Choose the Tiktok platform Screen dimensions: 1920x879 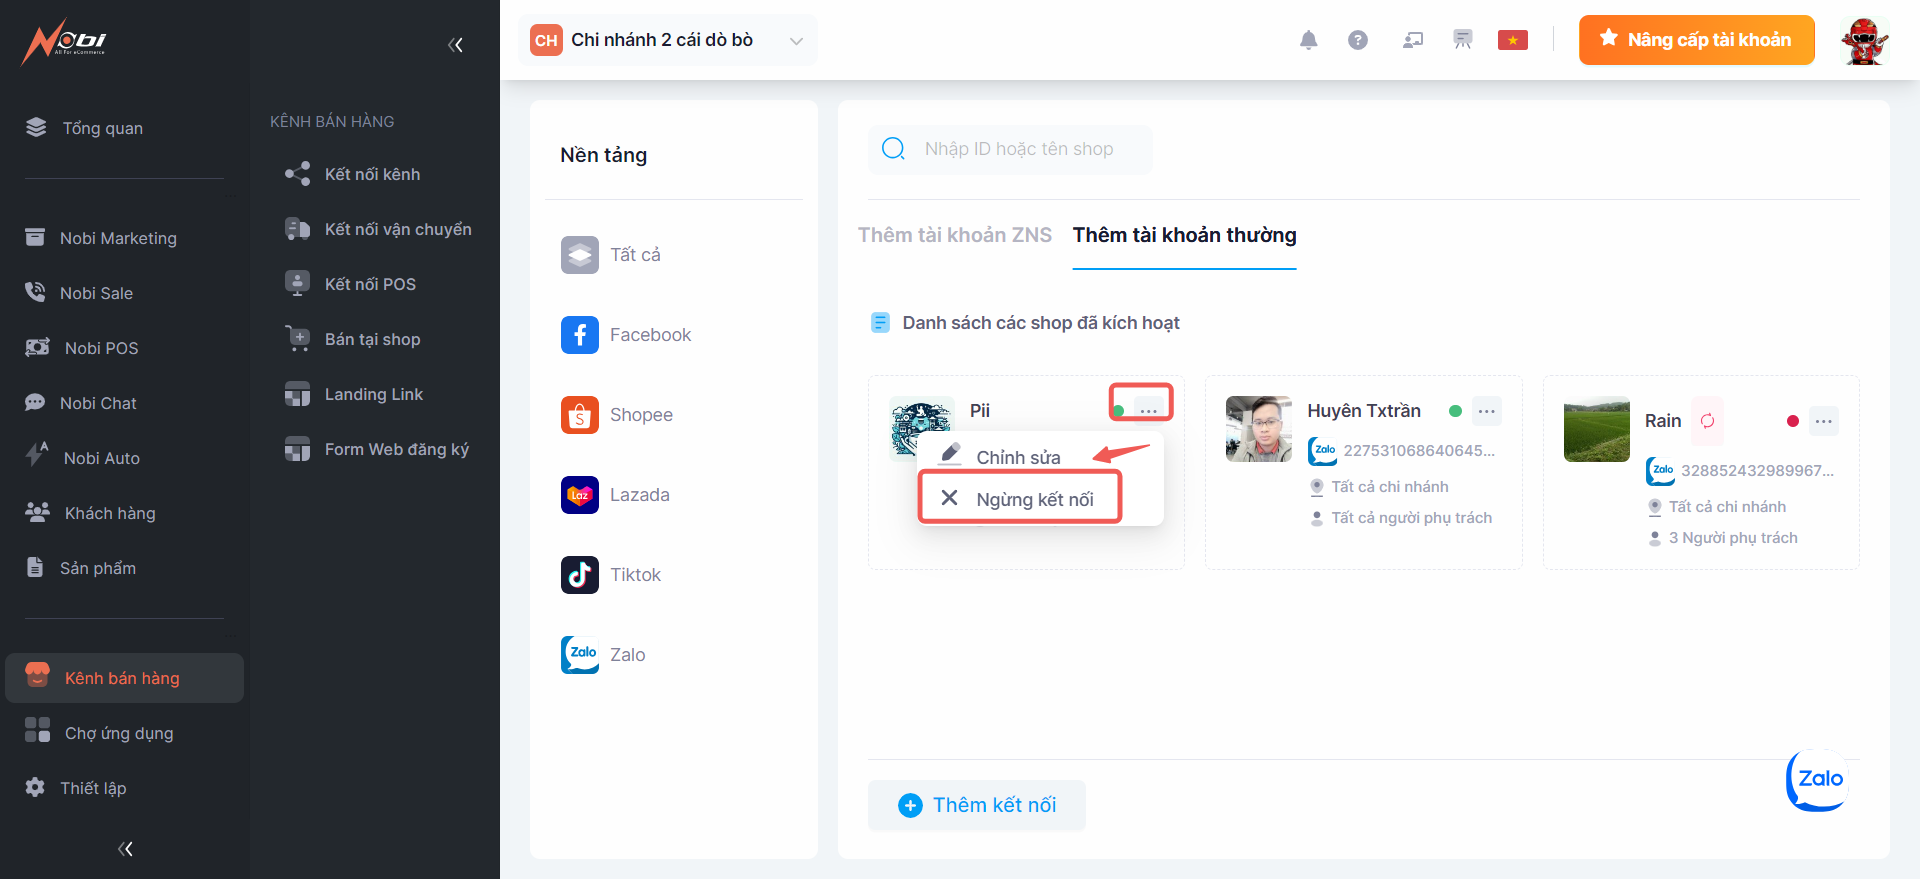(635, 575)
